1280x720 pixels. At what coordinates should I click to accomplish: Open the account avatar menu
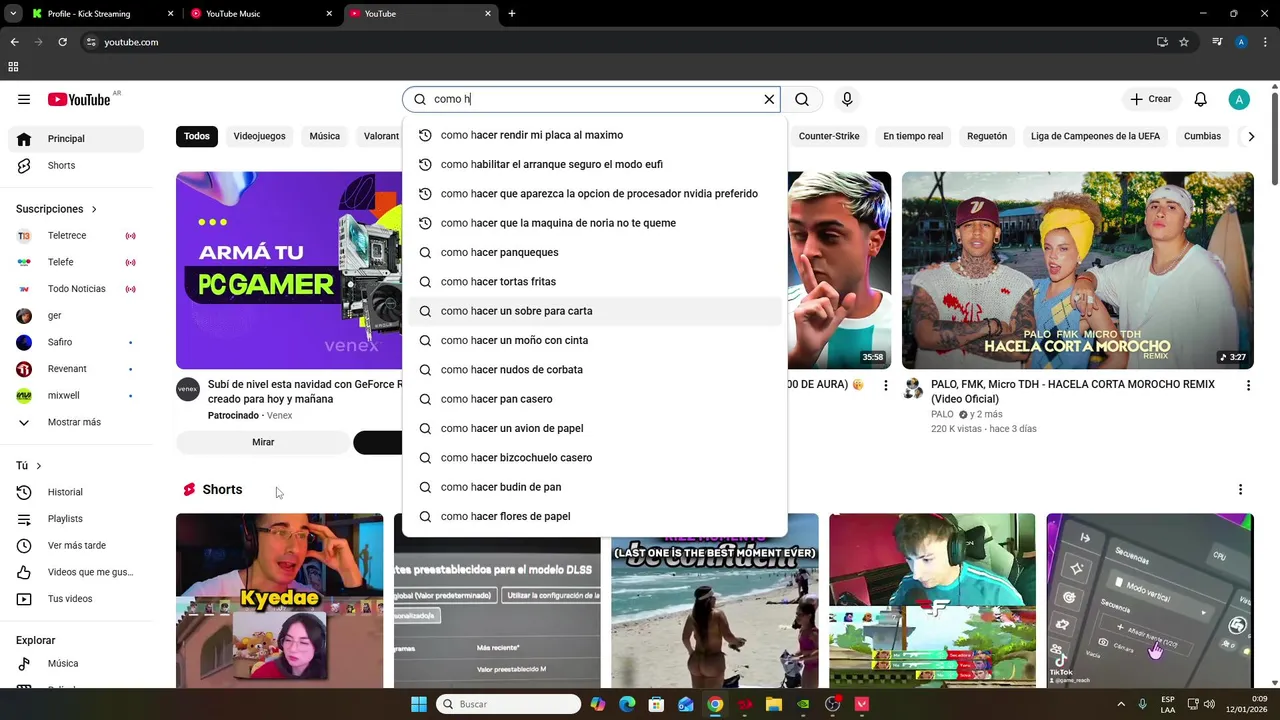pyautogui.click(x=1239, y=99)
